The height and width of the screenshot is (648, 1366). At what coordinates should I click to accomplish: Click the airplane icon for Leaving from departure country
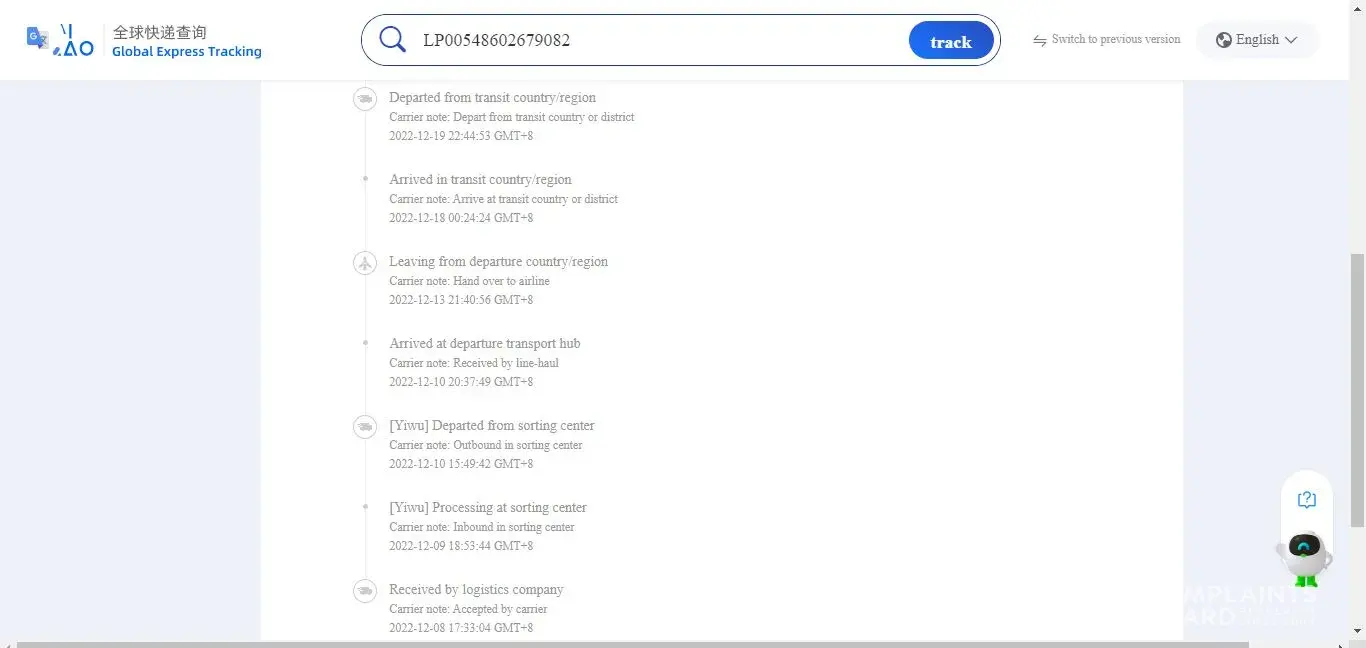click(x=365, y=262)
